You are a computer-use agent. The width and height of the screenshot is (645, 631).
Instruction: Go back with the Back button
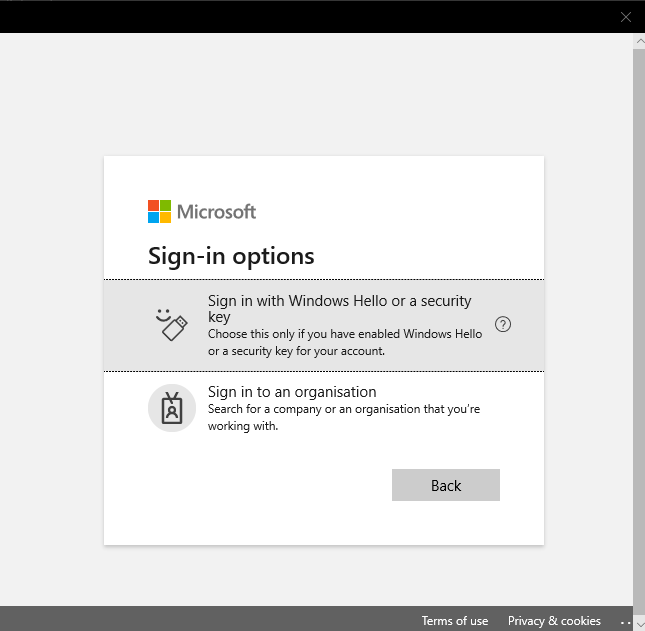point(445,485)
